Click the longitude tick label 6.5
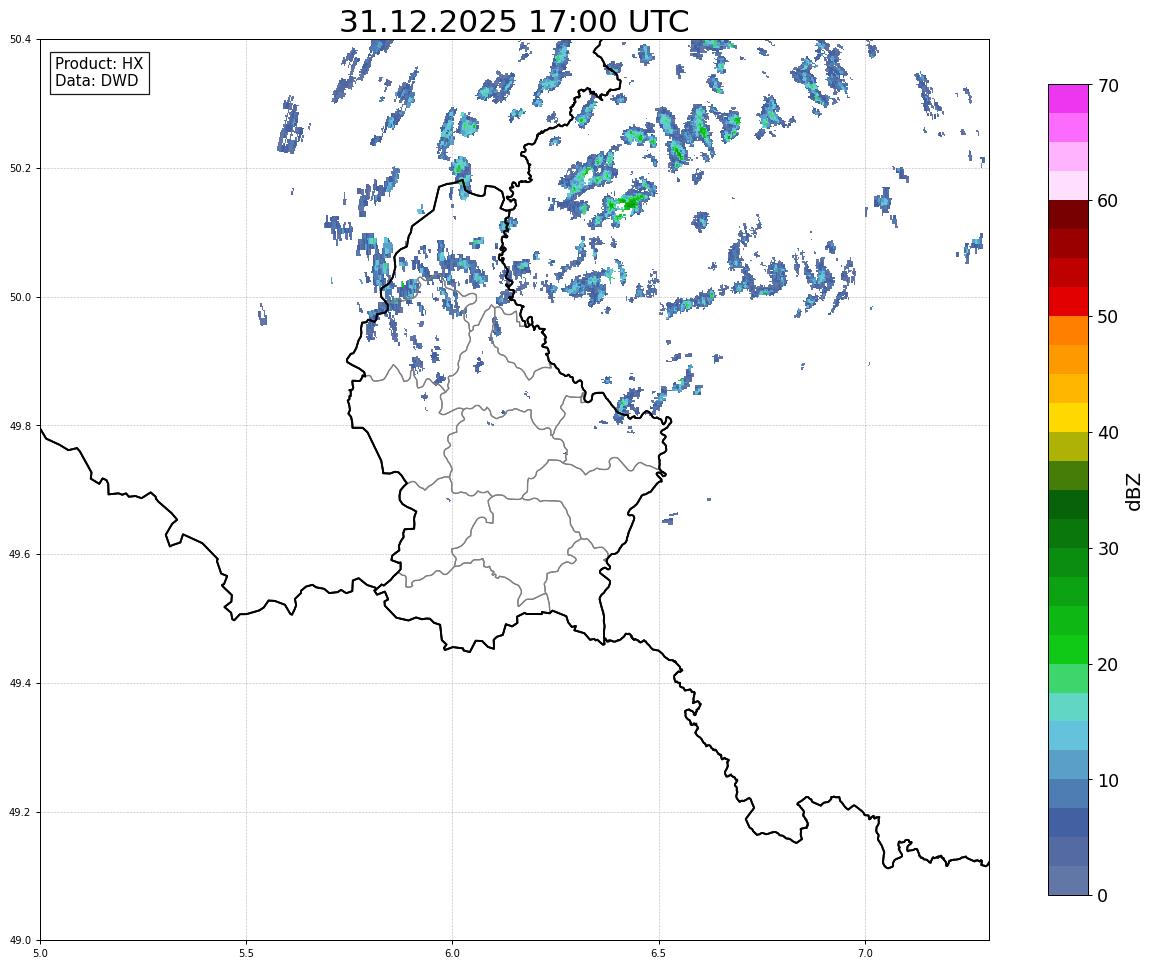 (659, 953)
